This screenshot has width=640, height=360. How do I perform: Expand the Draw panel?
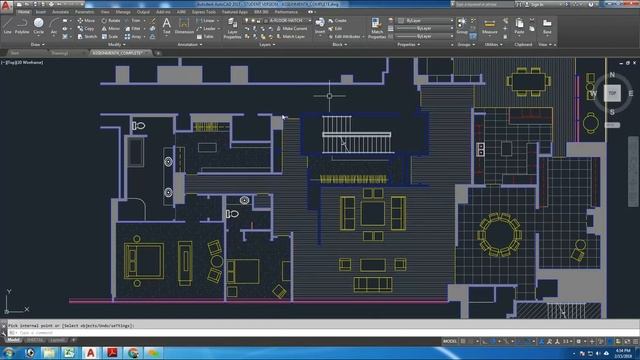[38, 44]
